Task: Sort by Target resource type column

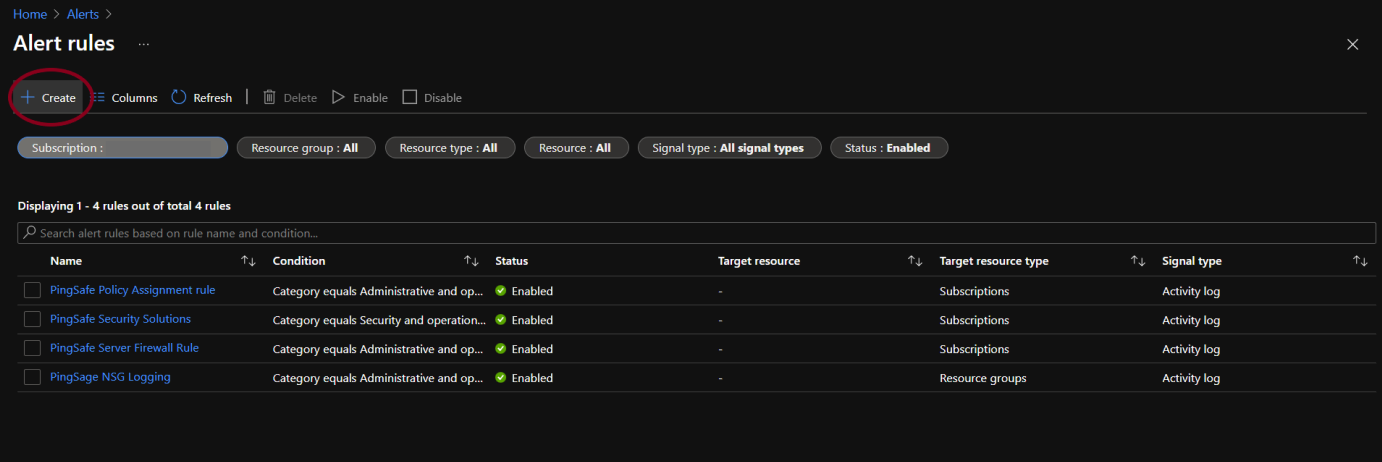Action: click(1137, 261)
